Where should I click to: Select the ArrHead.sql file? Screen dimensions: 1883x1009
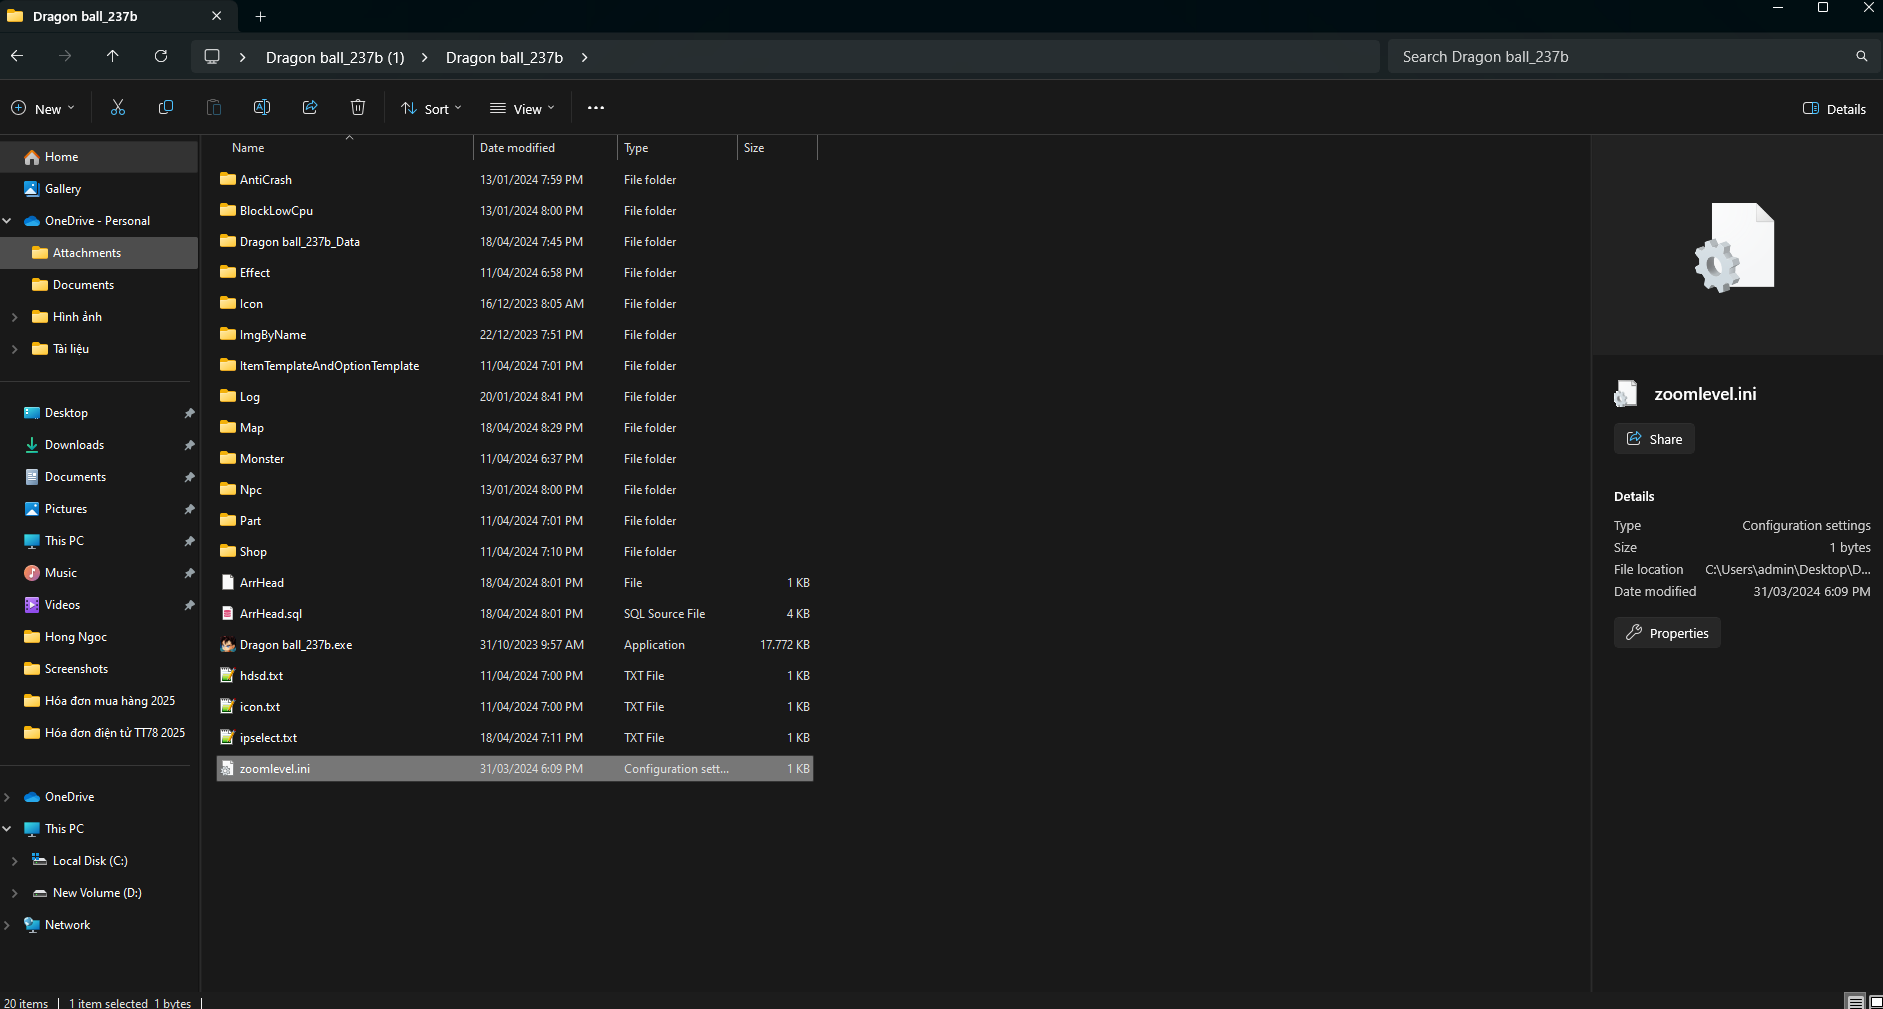[514, 614]
